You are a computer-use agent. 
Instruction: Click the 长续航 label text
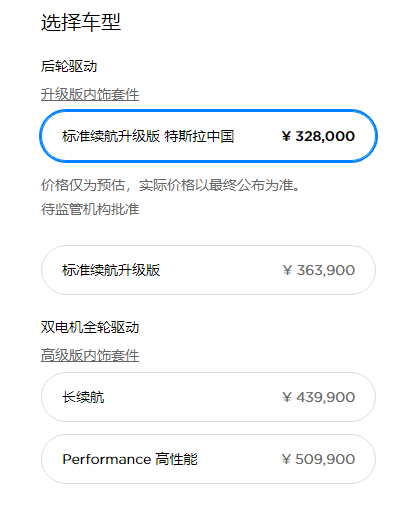click(83, 397)
